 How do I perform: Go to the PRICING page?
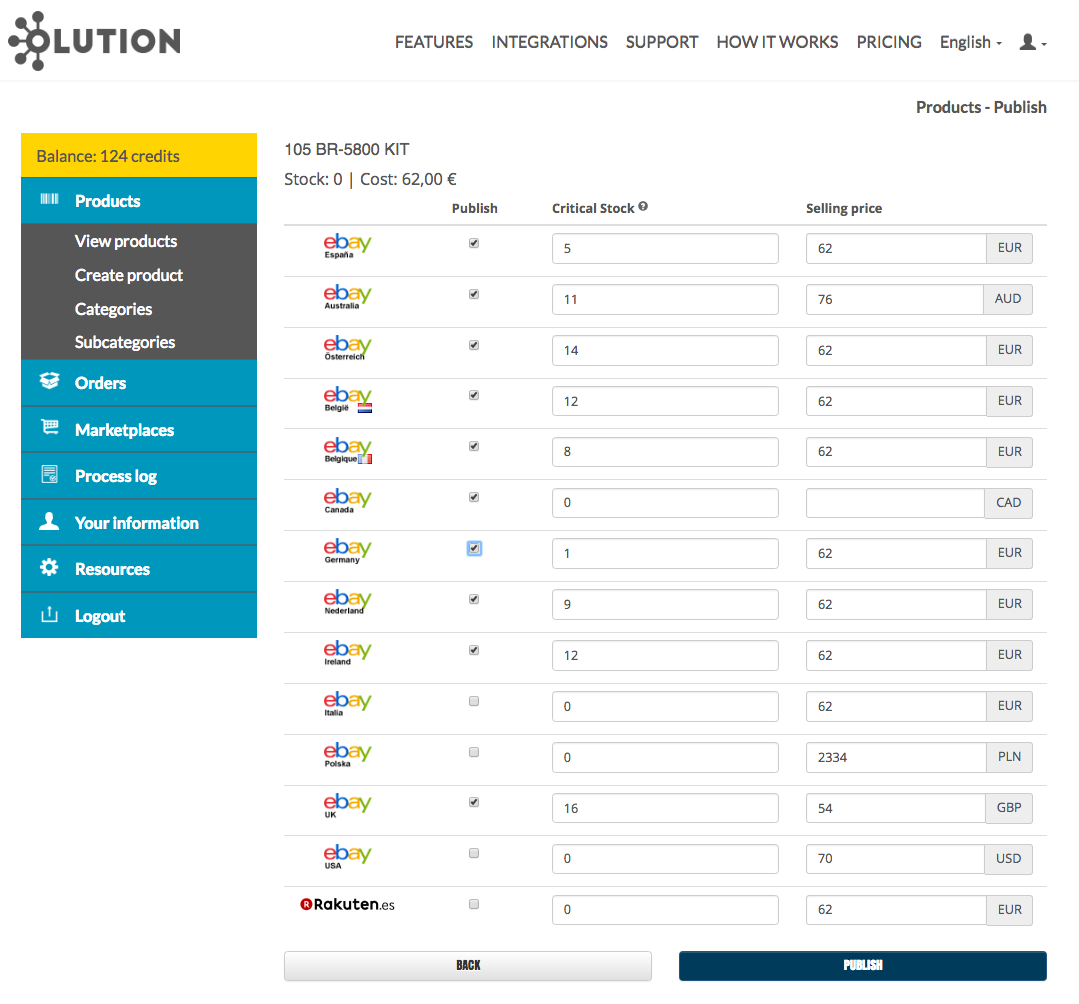[x=888, y=42]
